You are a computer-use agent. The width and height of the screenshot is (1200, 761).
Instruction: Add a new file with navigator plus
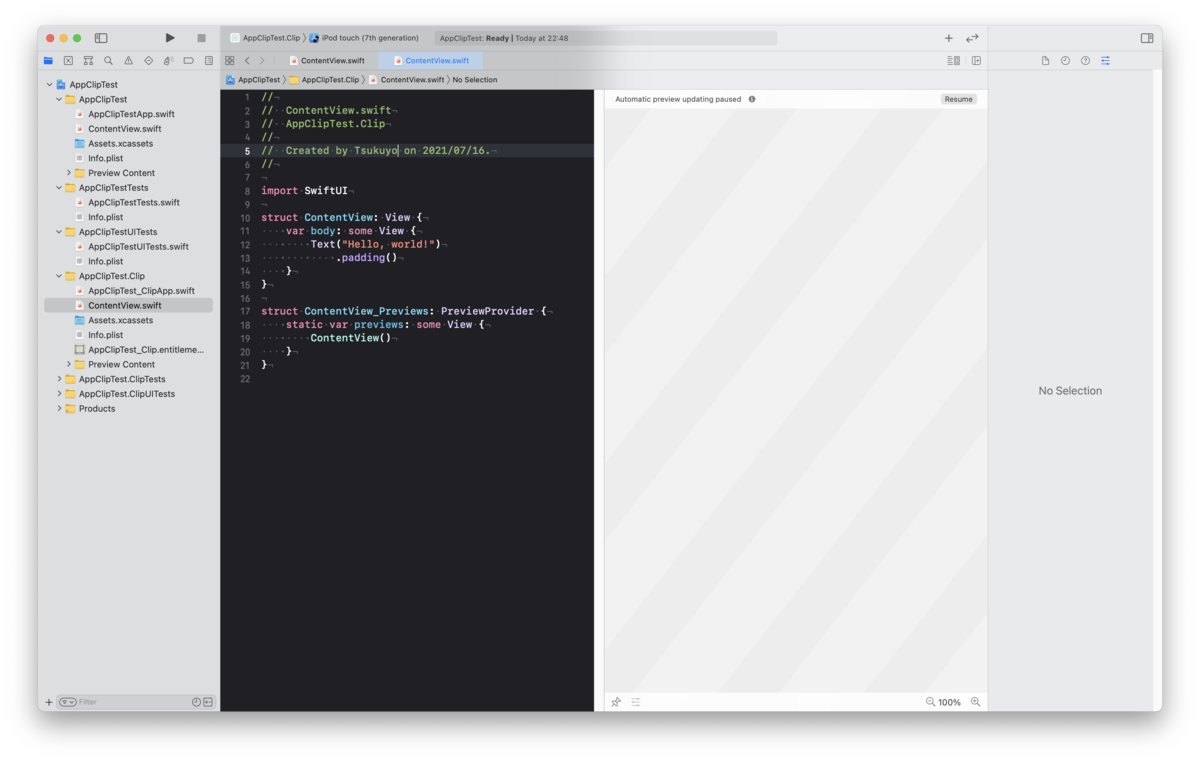[x=49, y=702]
